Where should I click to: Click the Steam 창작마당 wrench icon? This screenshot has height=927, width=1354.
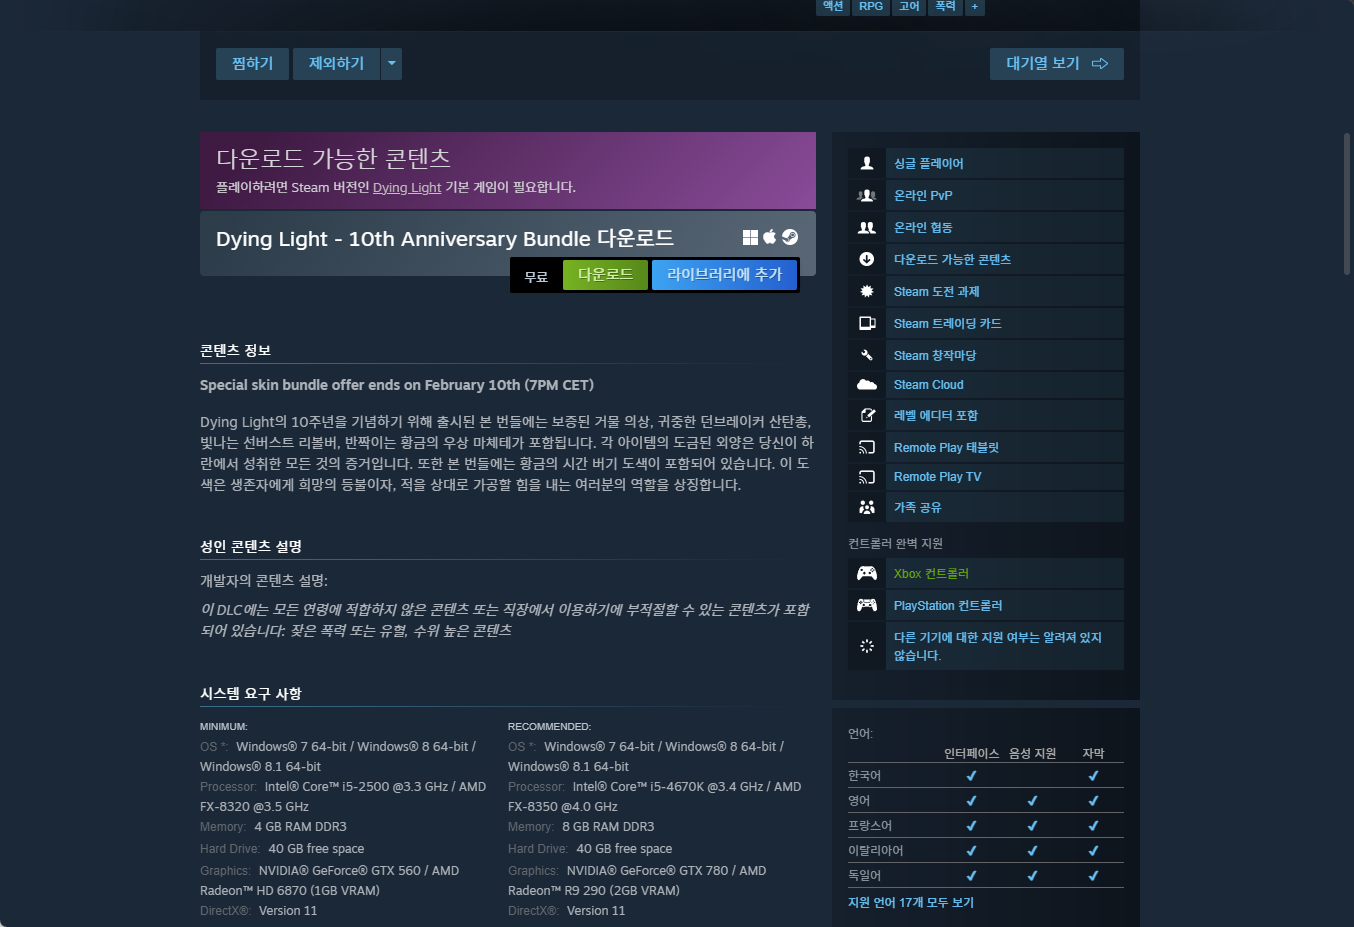tap(867, 355)
